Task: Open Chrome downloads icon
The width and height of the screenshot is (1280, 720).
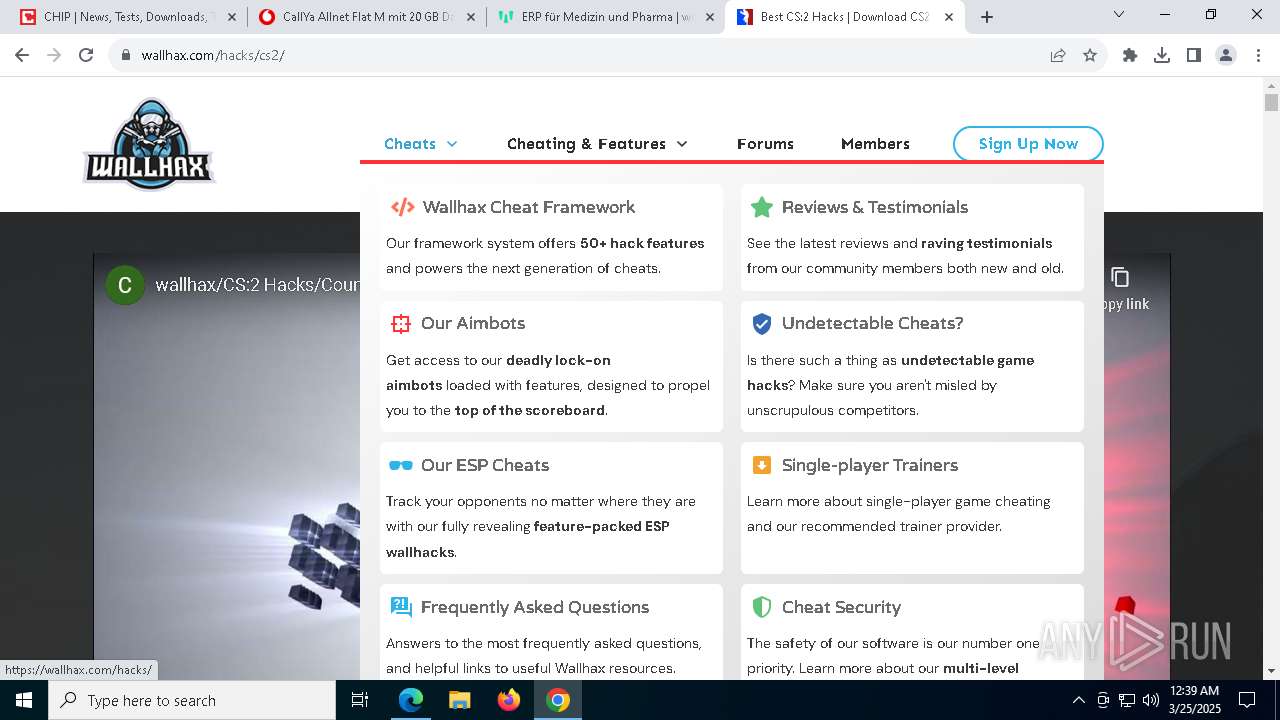Action: 1162,55
